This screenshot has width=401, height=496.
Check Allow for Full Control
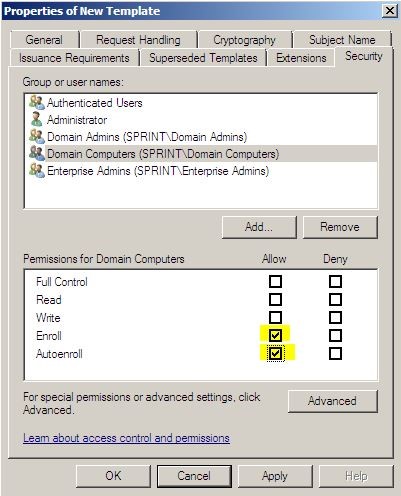[275, 281]
